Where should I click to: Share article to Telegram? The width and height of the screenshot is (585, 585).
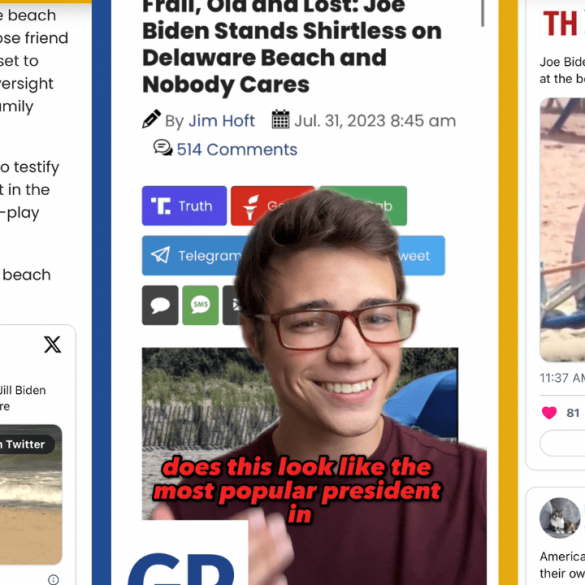point(194,256)
